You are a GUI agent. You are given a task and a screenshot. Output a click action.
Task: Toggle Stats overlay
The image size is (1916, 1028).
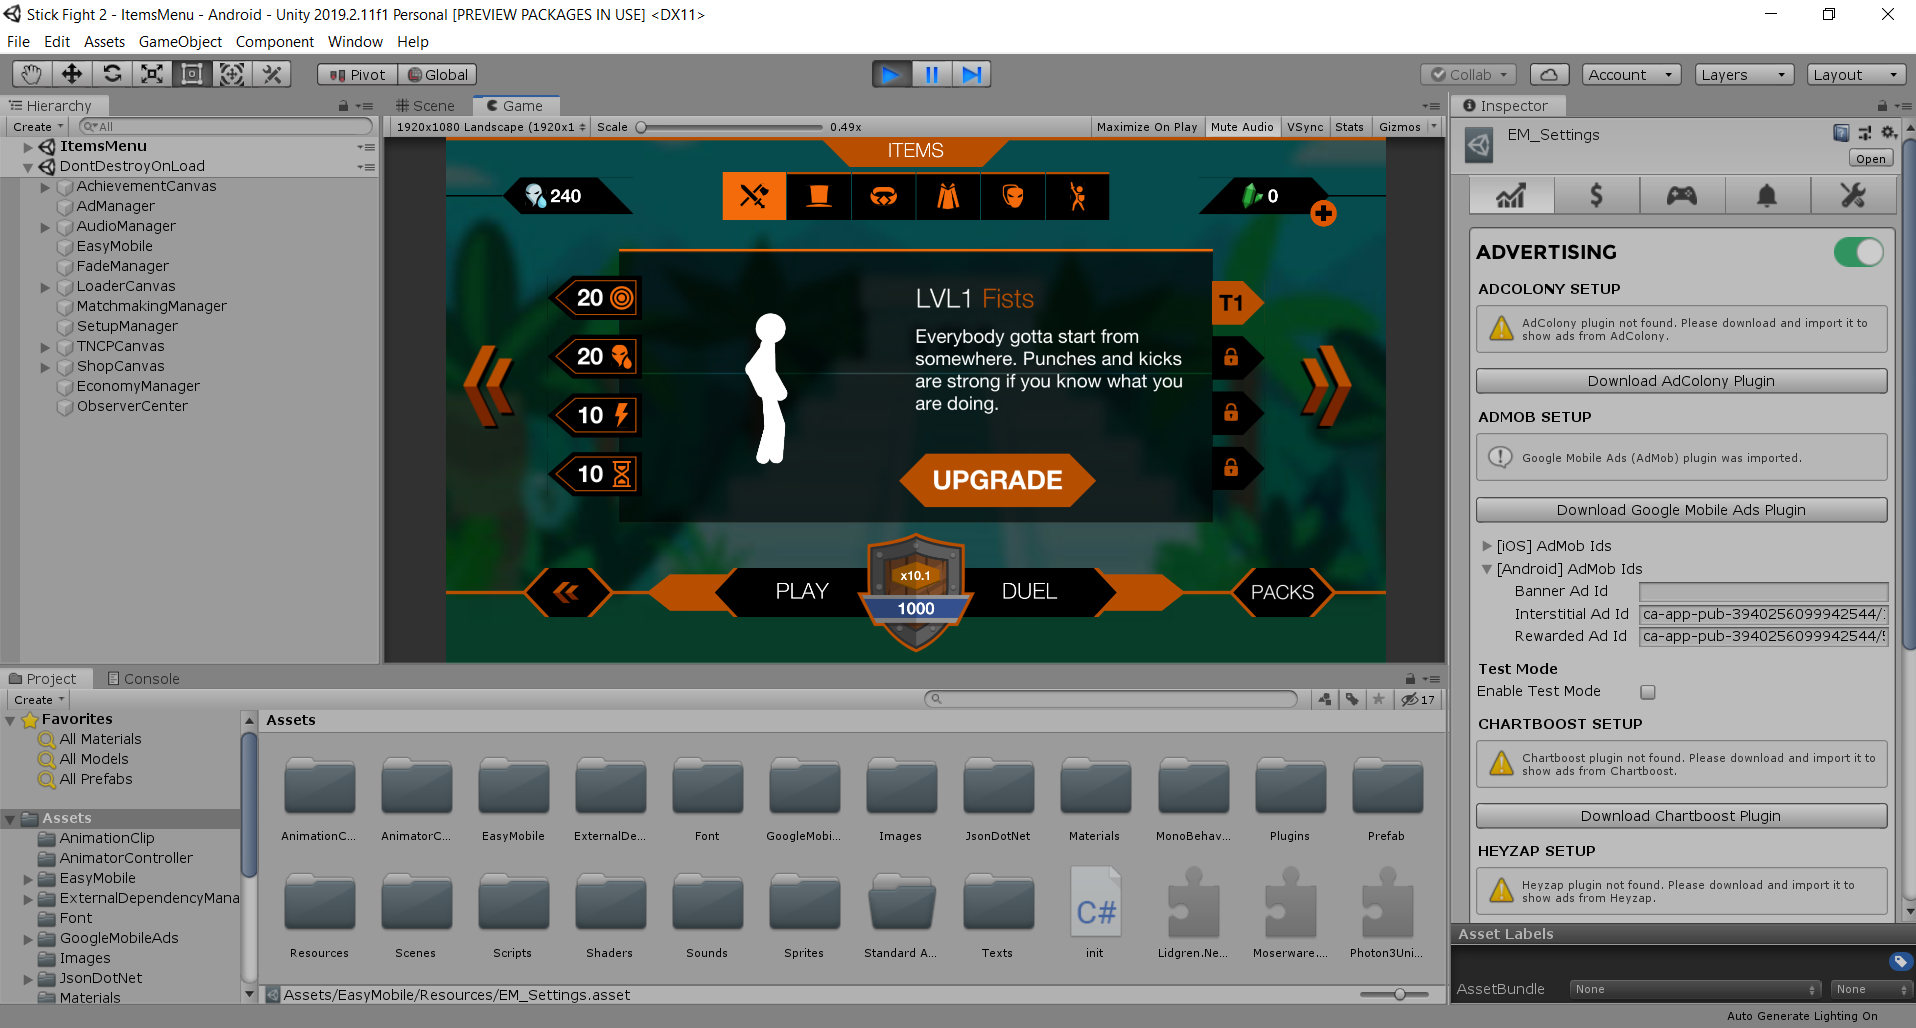click(1349, 127)
